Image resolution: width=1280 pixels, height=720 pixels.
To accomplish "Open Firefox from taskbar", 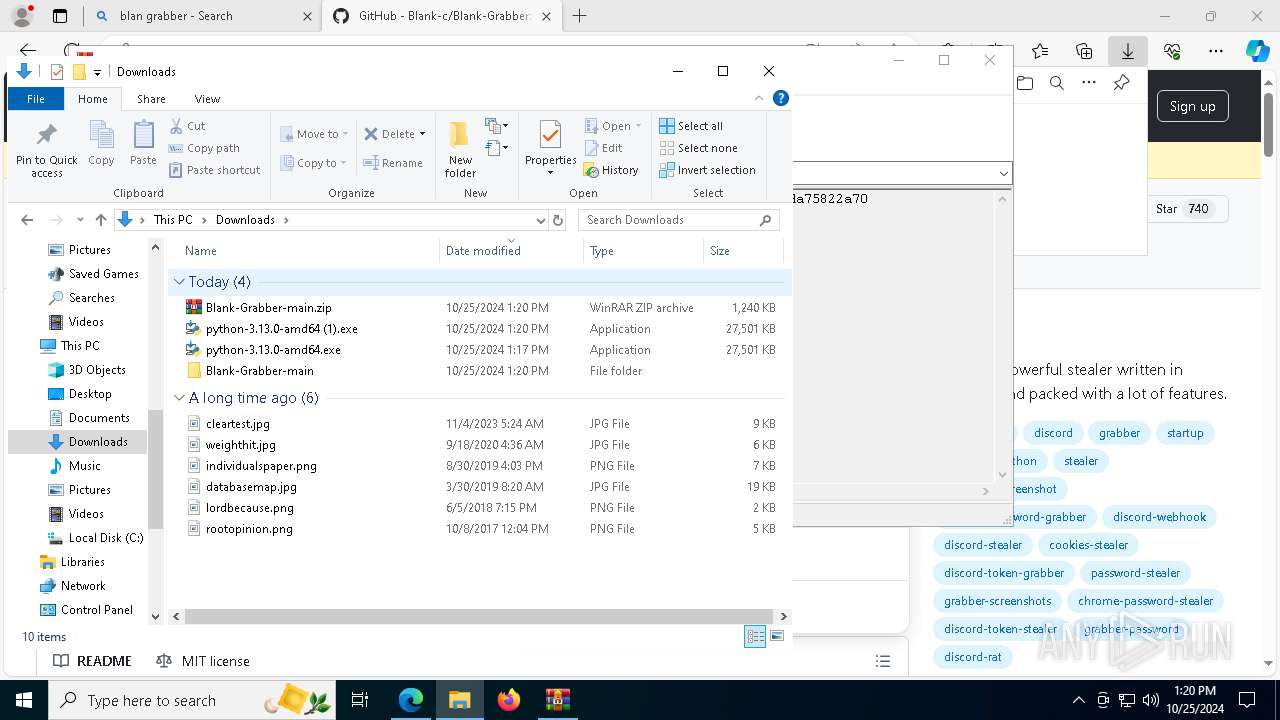I will [509, 700].
